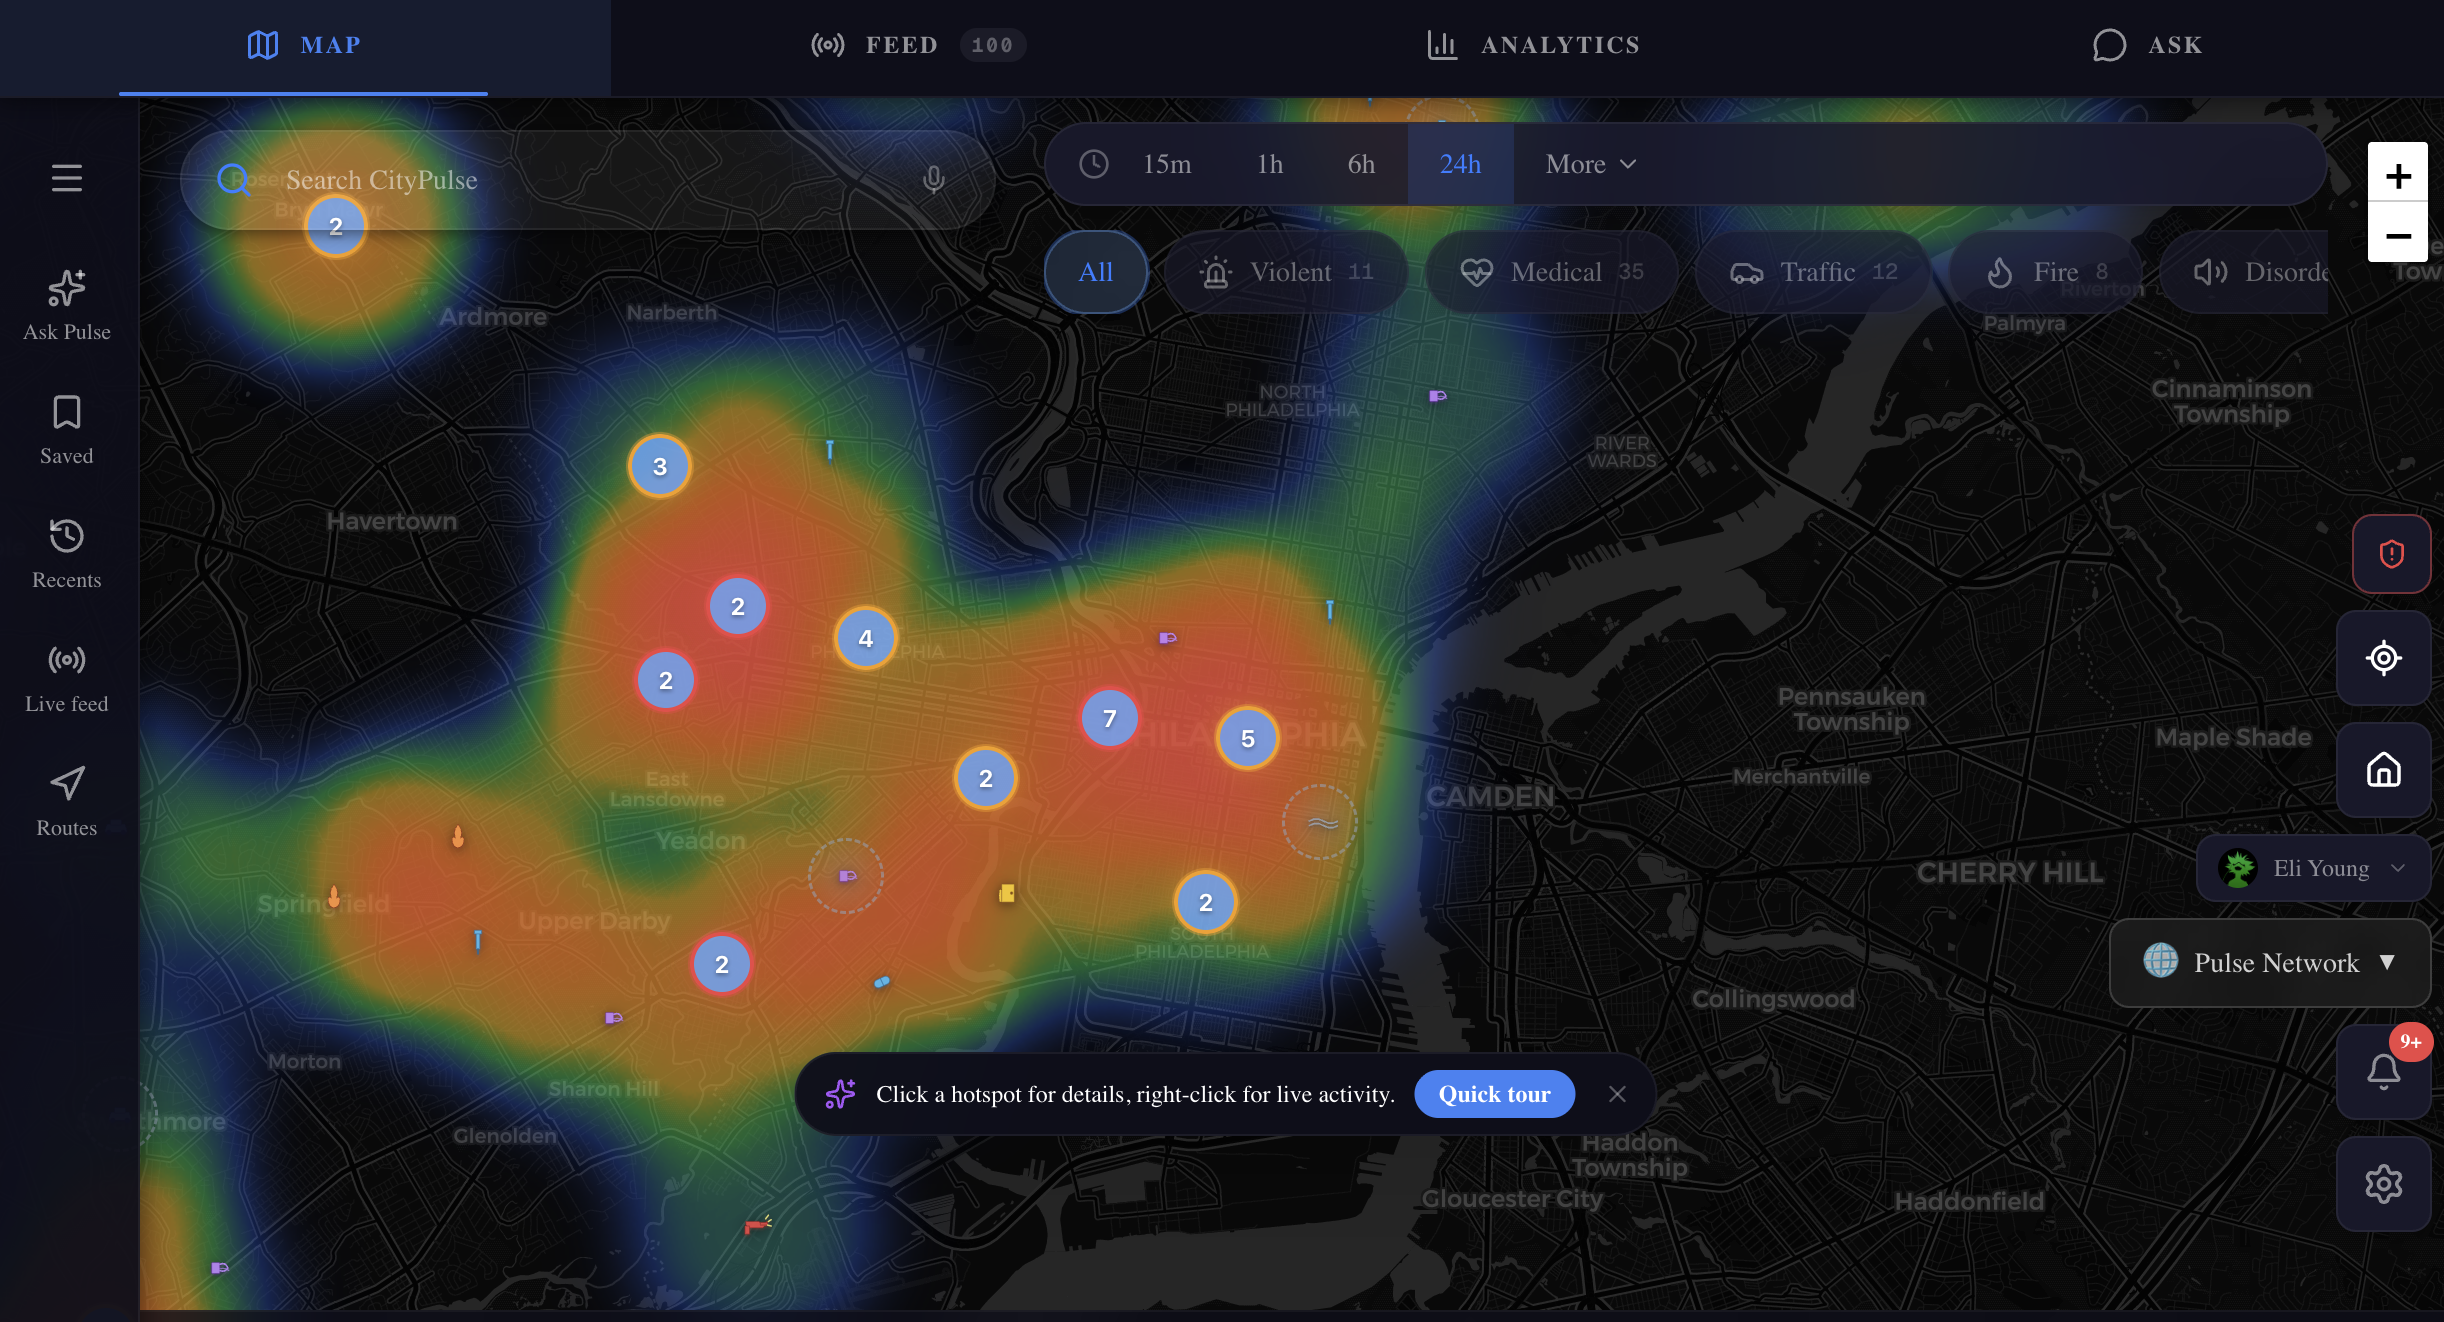Image resolution: width=2444 pixels, height=1322 pixels.
Task: Click the clock icon in time range bar
Action: point(1094,164)
